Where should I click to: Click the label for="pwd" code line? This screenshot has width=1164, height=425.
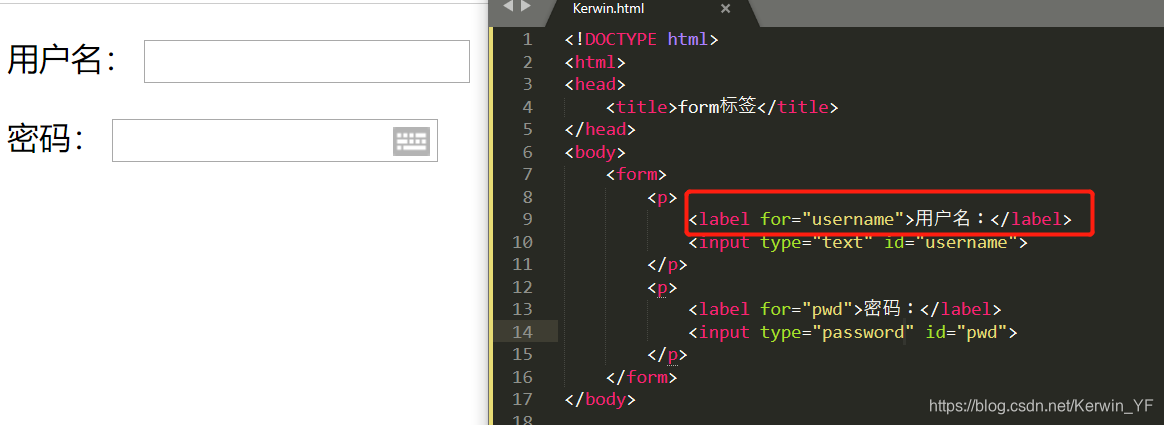(845, 309)
